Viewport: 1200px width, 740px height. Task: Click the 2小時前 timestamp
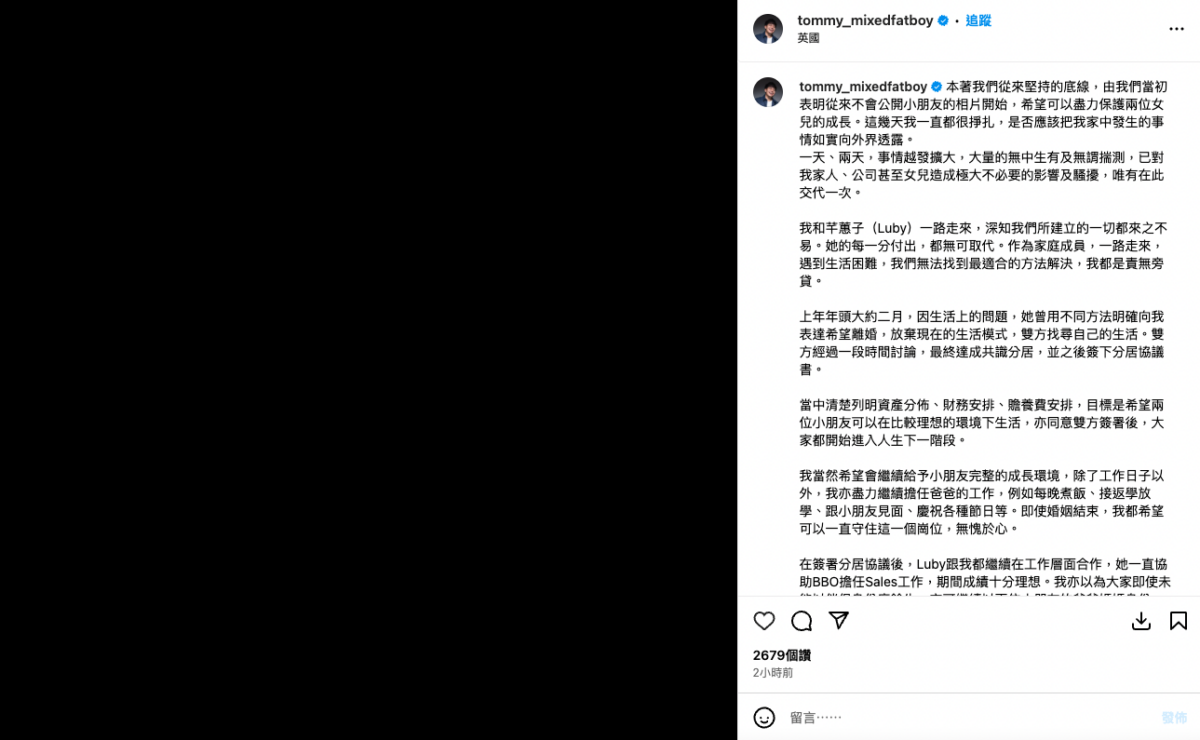(x=773, y=673)
